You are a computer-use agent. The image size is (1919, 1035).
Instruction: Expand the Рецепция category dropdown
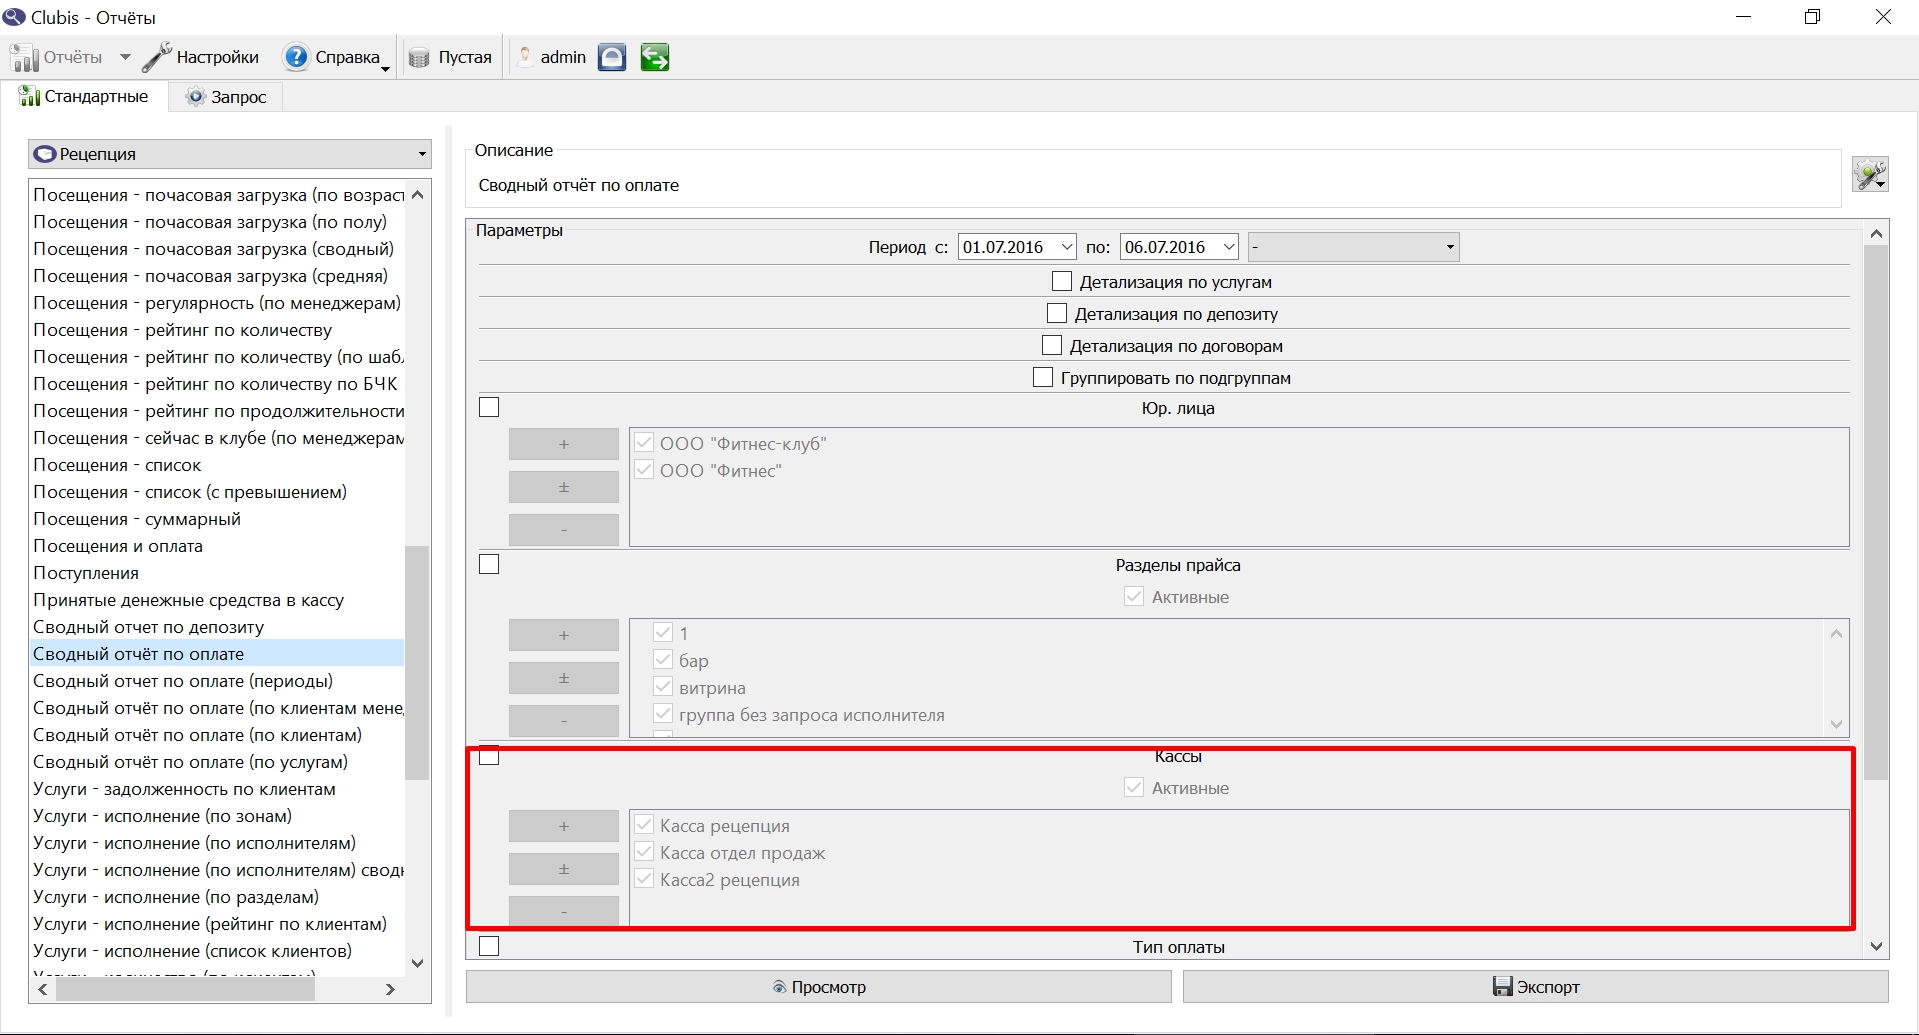(x=230, y=154)
